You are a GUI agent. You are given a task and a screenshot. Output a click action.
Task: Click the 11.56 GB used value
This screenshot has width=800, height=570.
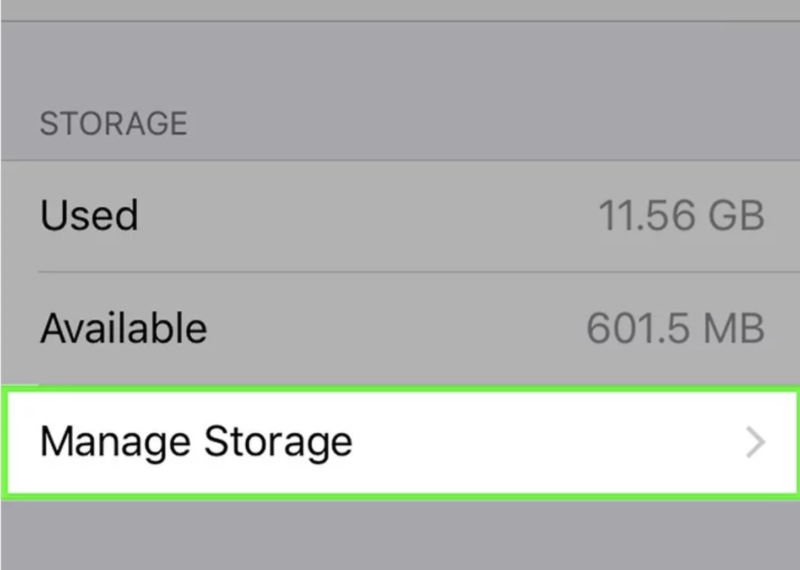[681, 215]
